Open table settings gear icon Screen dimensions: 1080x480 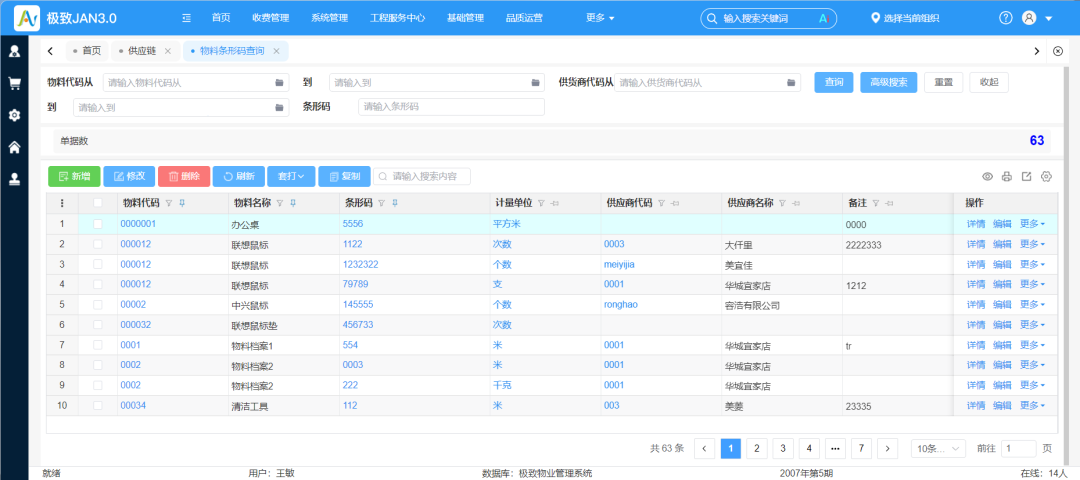pyautogui.click(x=1046, y=177)
